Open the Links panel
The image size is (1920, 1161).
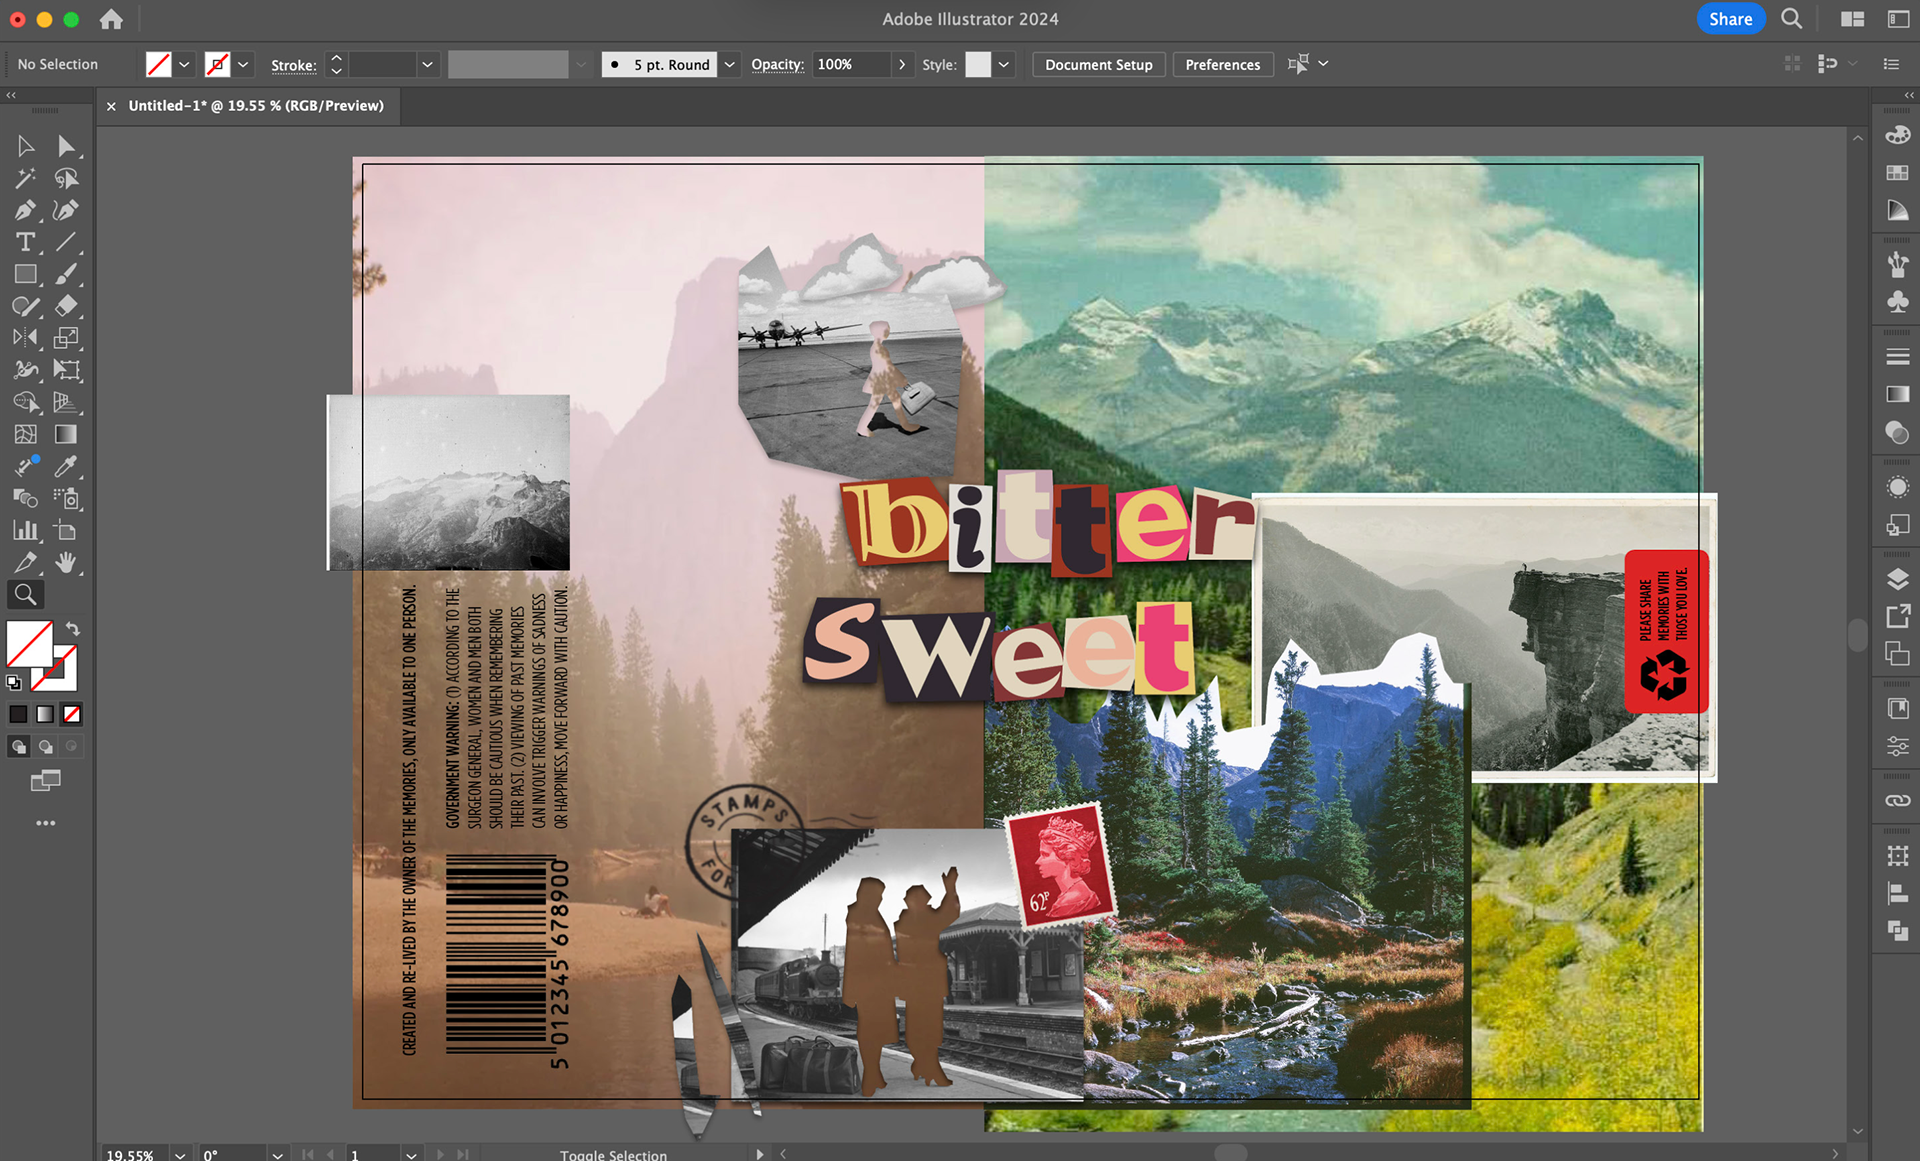point(1897,801)
